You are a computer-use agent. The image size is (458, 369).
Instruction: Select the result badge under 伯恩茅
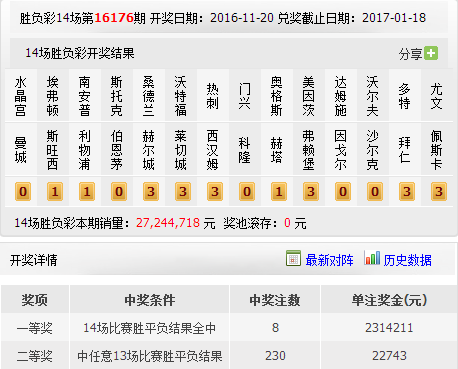[119, 192]
